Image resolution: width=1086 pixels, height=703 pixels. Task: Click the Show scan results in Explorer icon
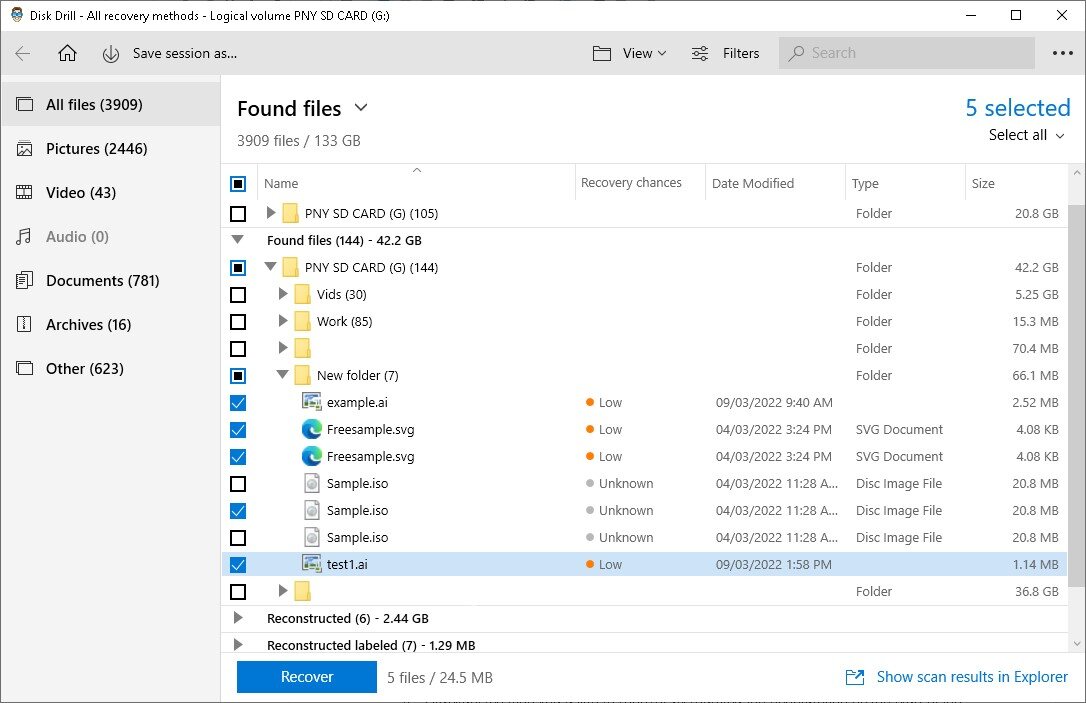(855, 678)
